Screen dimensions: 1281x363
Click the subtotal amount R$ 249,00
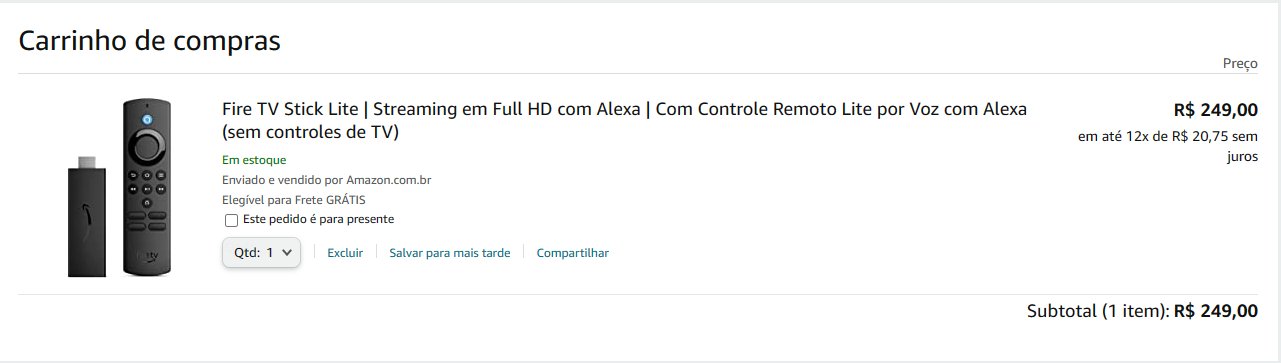tap(1216, 311)
